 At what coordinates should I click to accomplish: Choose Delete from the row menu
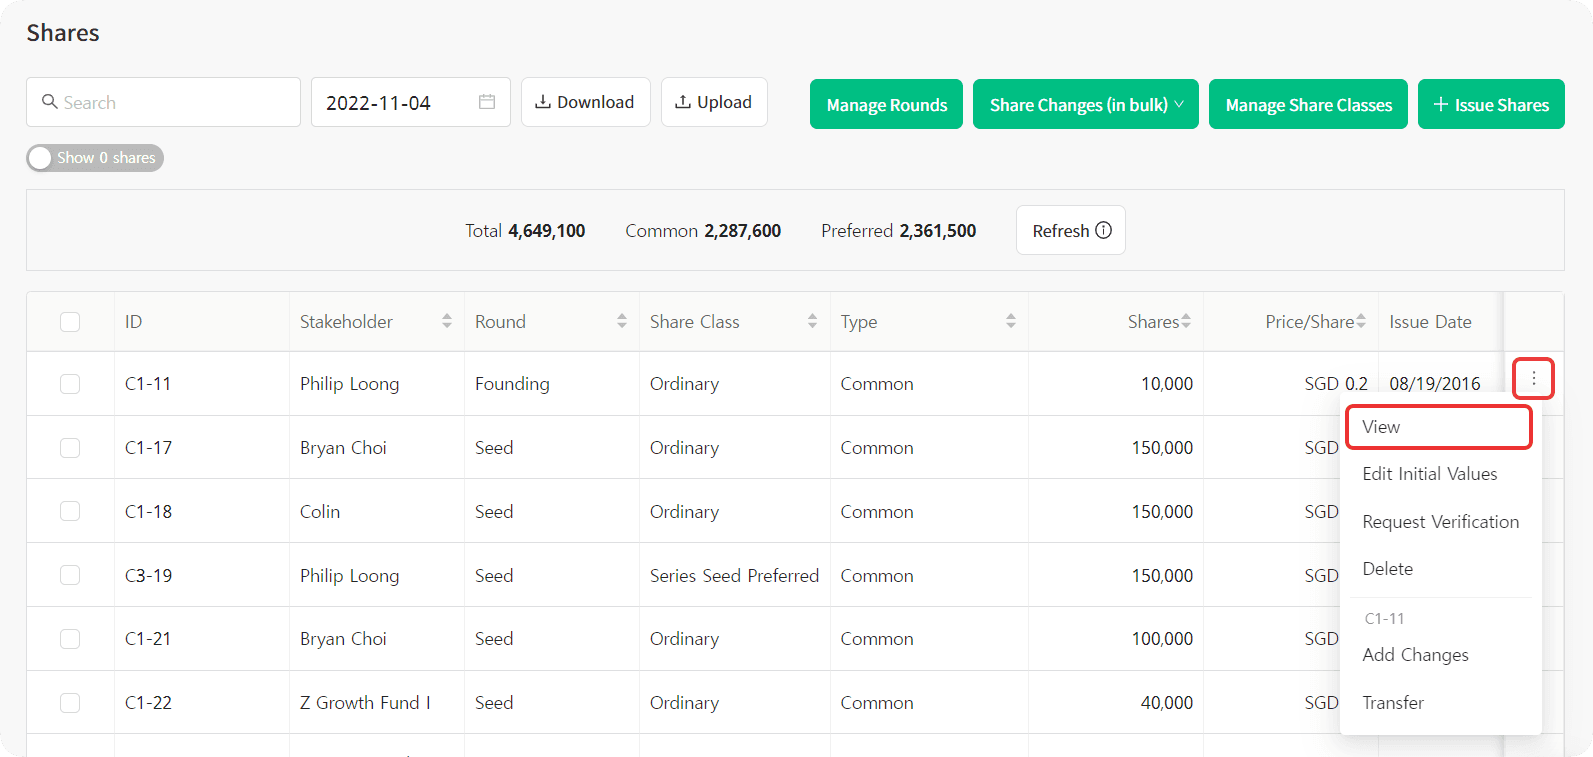coord(1438,569)
